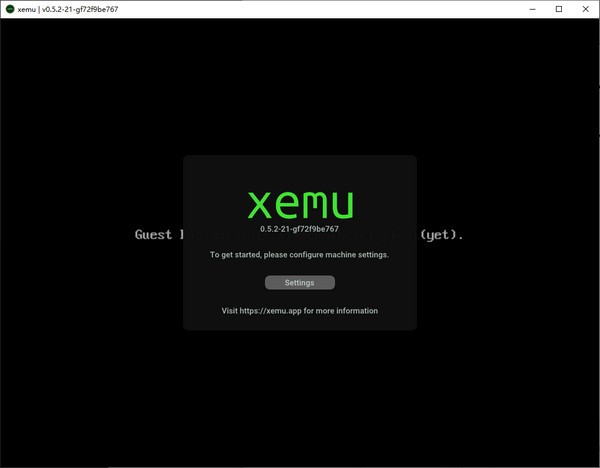Maximize the xemu window

[559, 9]
